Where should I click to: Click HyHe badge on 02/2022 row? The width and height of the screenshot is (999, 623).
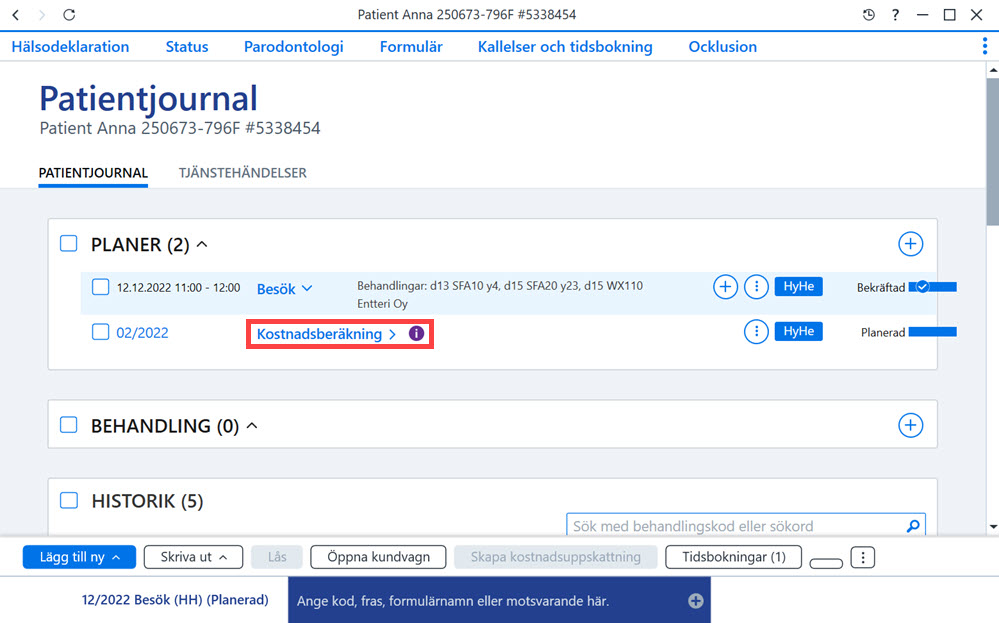pos(798,331)
